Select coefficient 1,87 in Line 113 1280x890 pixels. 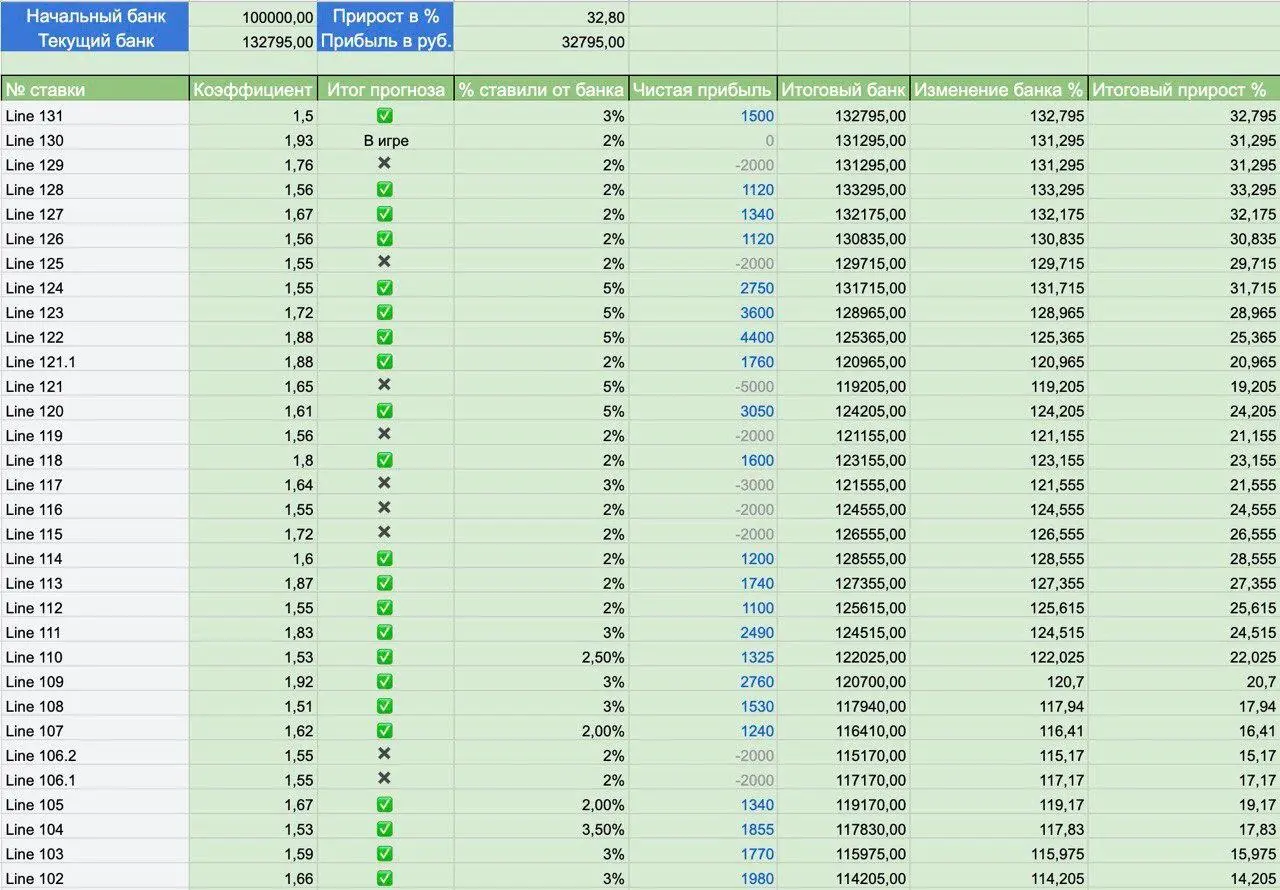(x=298, y=584)
